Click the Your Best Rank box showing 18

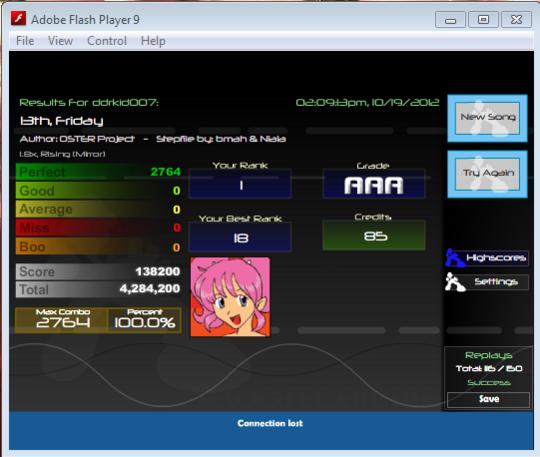(240, 237)
